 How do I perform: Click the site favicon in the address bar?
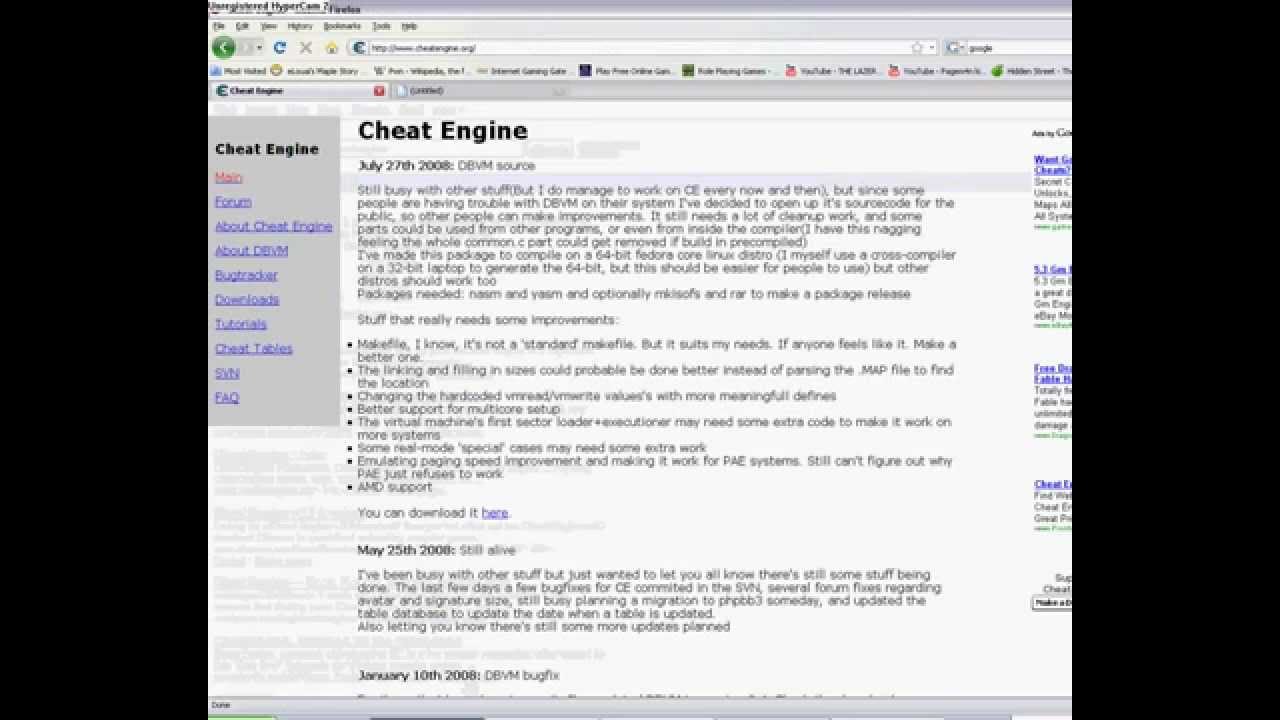pos(359,47)
